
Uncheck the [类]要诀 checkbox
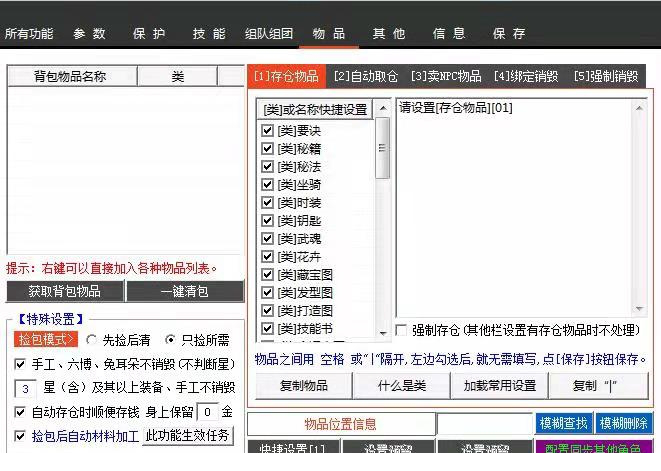(x=267, y=130)
